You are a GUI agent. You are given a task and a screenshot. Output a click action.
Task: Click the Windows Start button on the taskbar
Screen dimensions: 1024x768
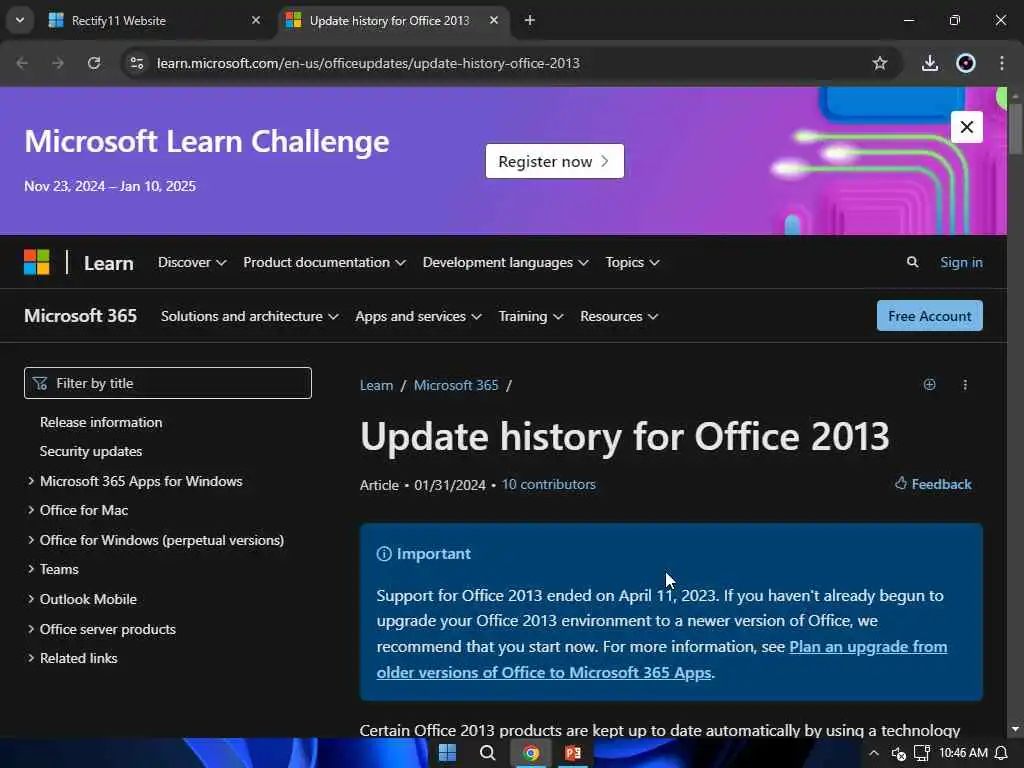point(447,753)
